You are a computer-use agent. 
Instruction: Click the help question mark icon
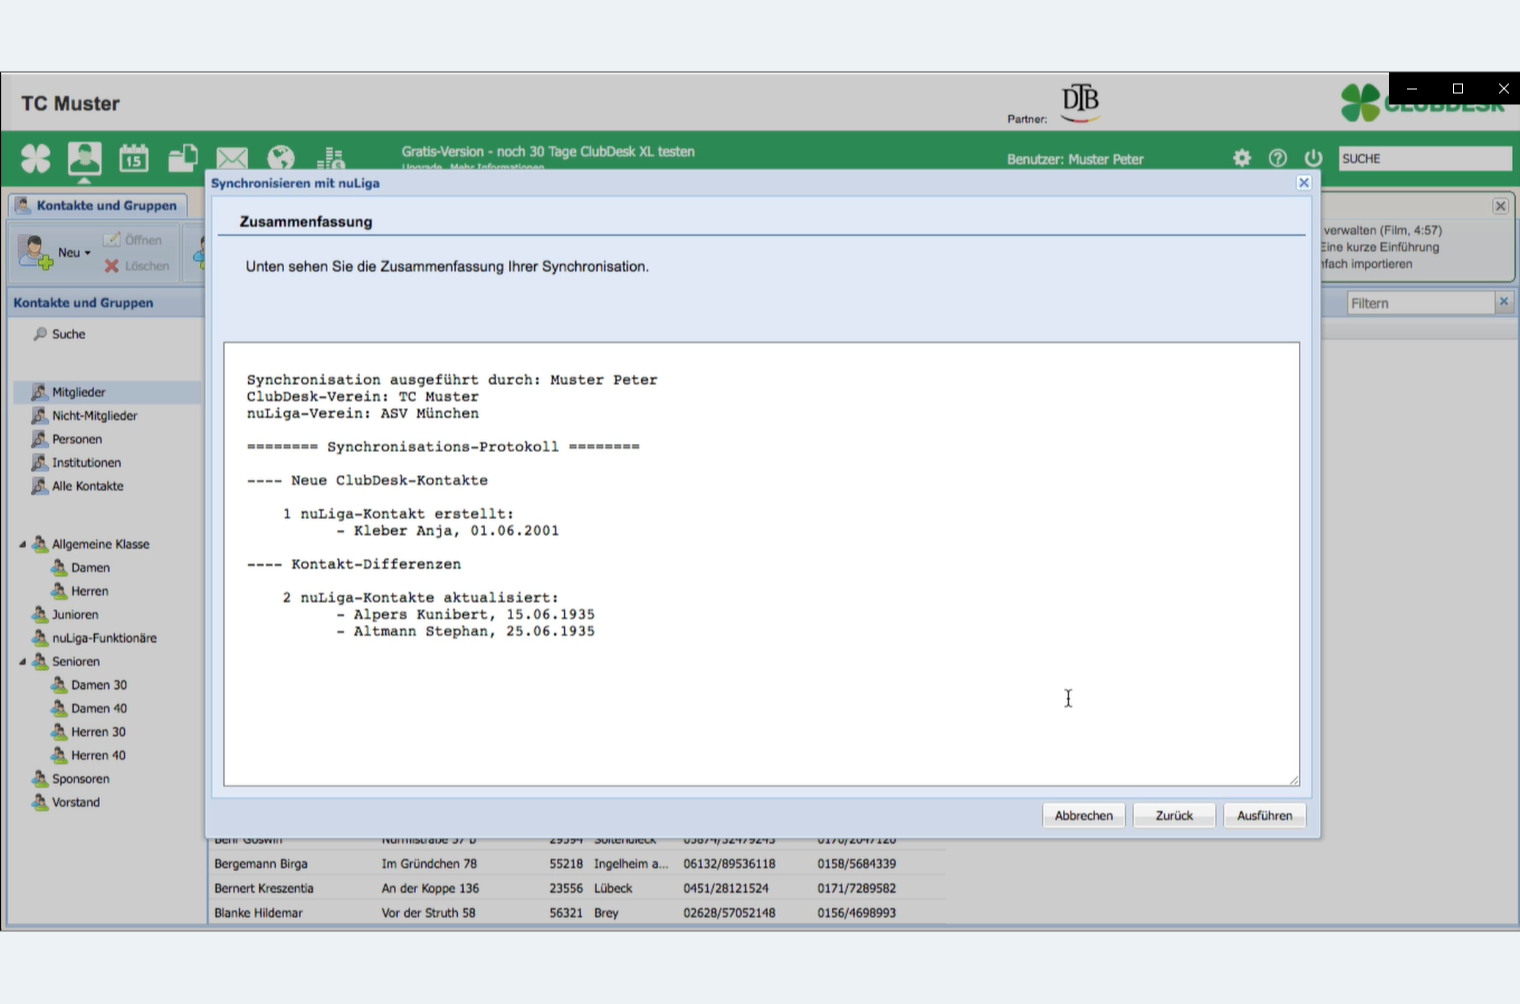click(x=1277, y=158)
